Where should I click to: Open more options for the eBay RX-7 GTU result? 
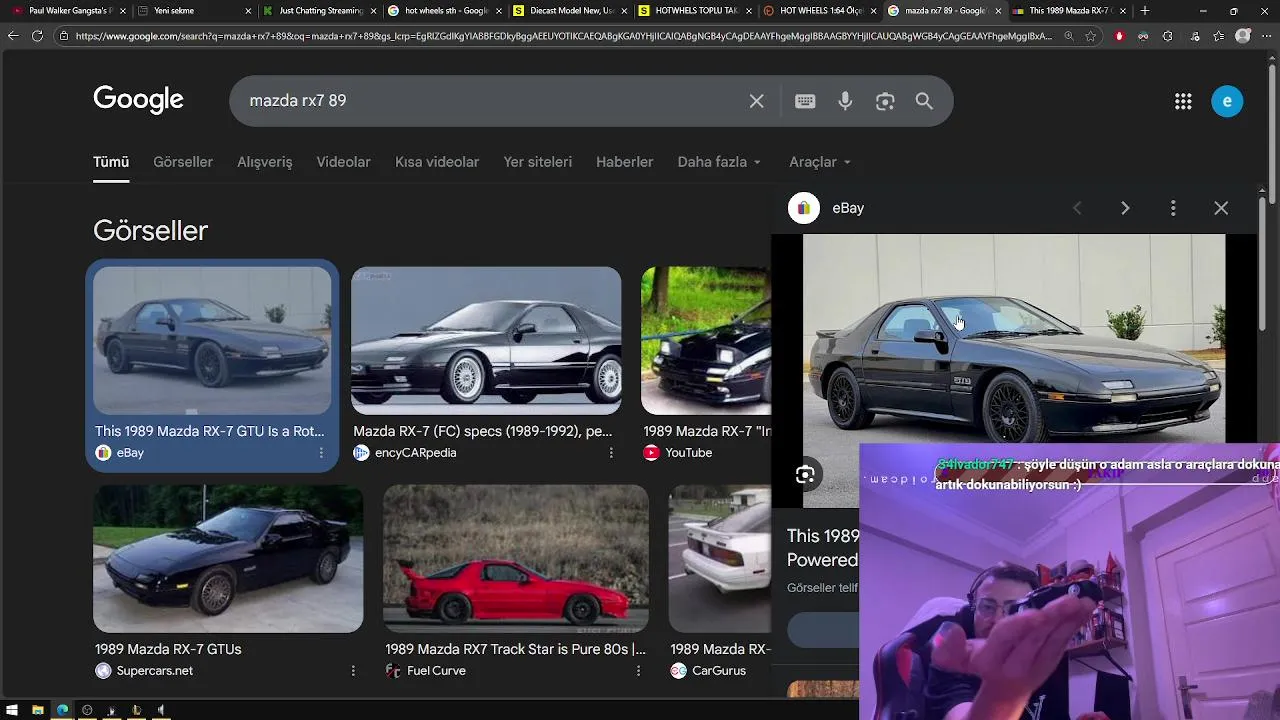coord(321,453)
